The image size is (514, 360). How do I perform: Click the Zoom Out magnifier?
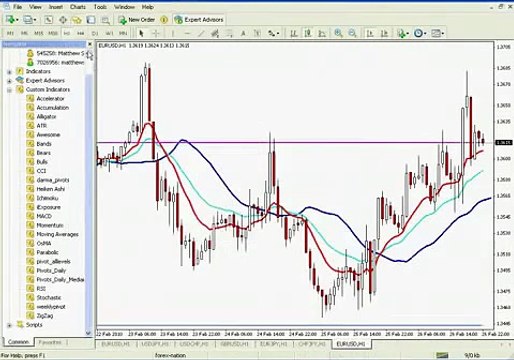click(352, 33)
